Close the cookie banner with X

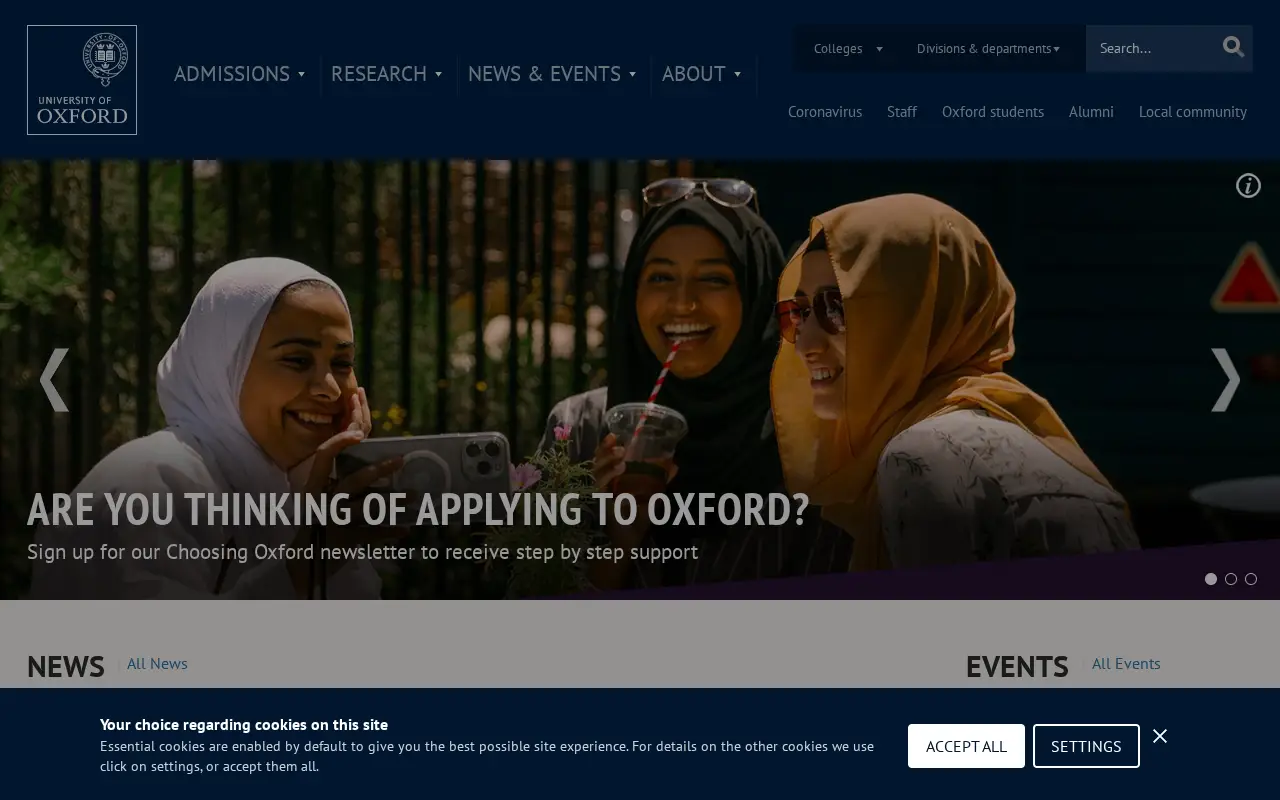tap(1160, 736)
